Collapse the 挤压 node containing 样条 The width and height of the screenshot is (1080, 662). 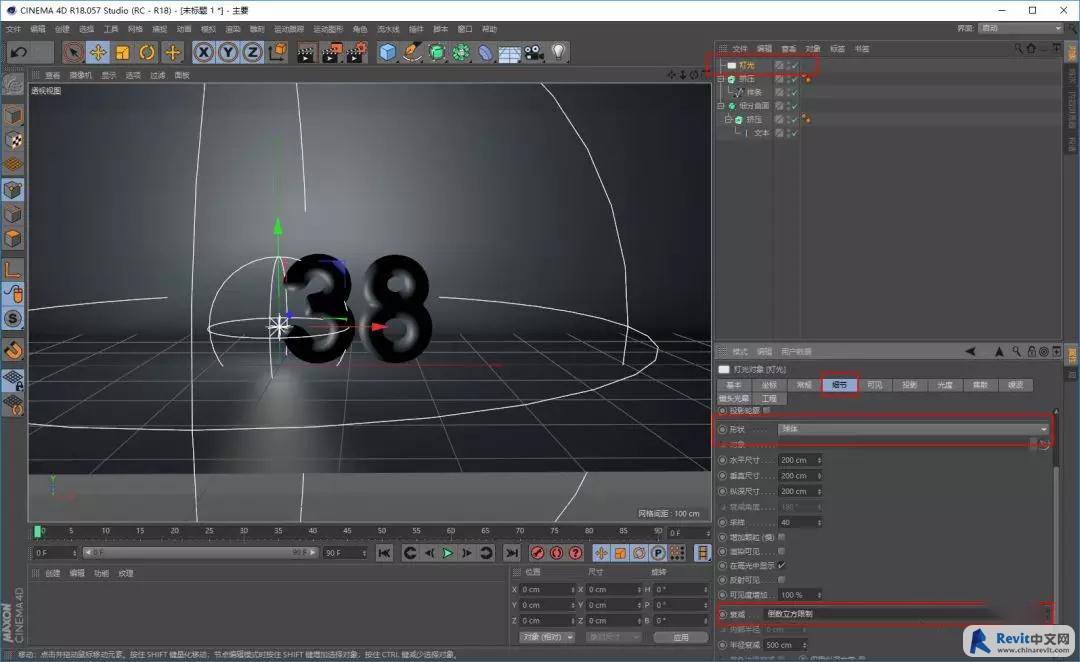pos(721,79)
